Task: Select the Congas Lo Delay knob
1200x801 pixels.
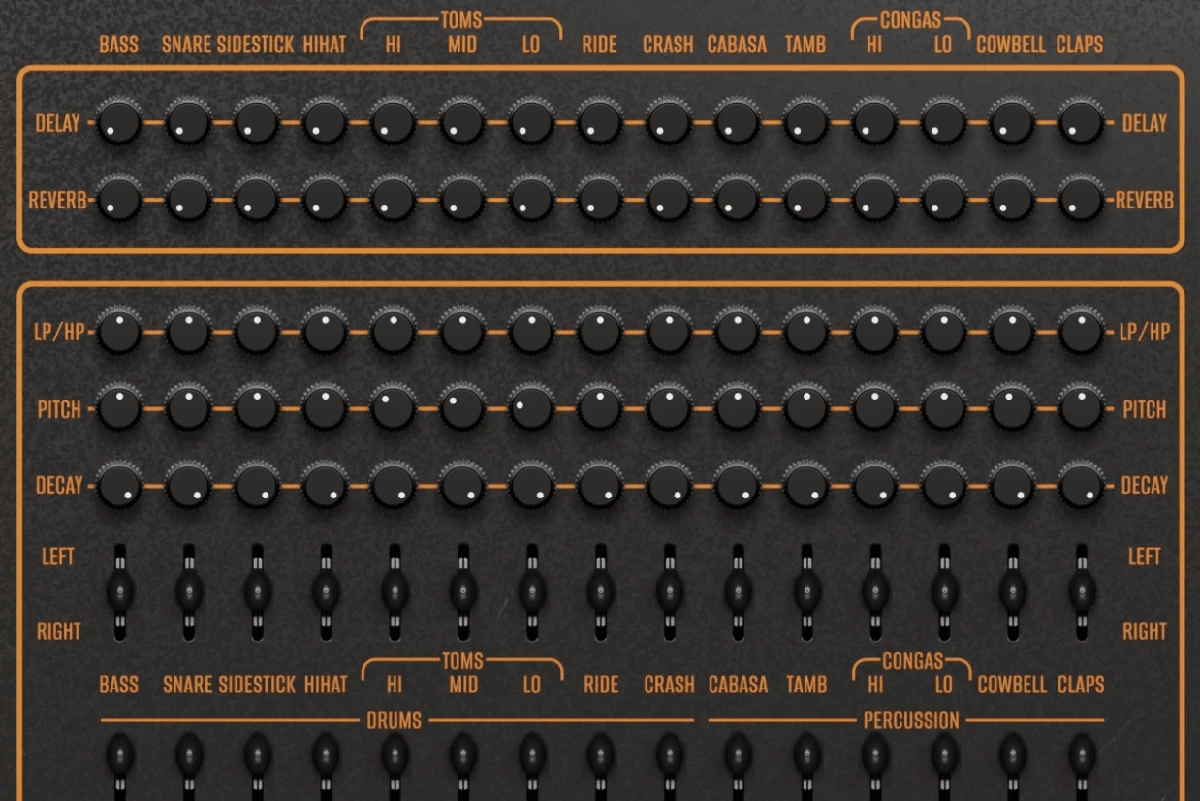Action: [x=943, y=123]
